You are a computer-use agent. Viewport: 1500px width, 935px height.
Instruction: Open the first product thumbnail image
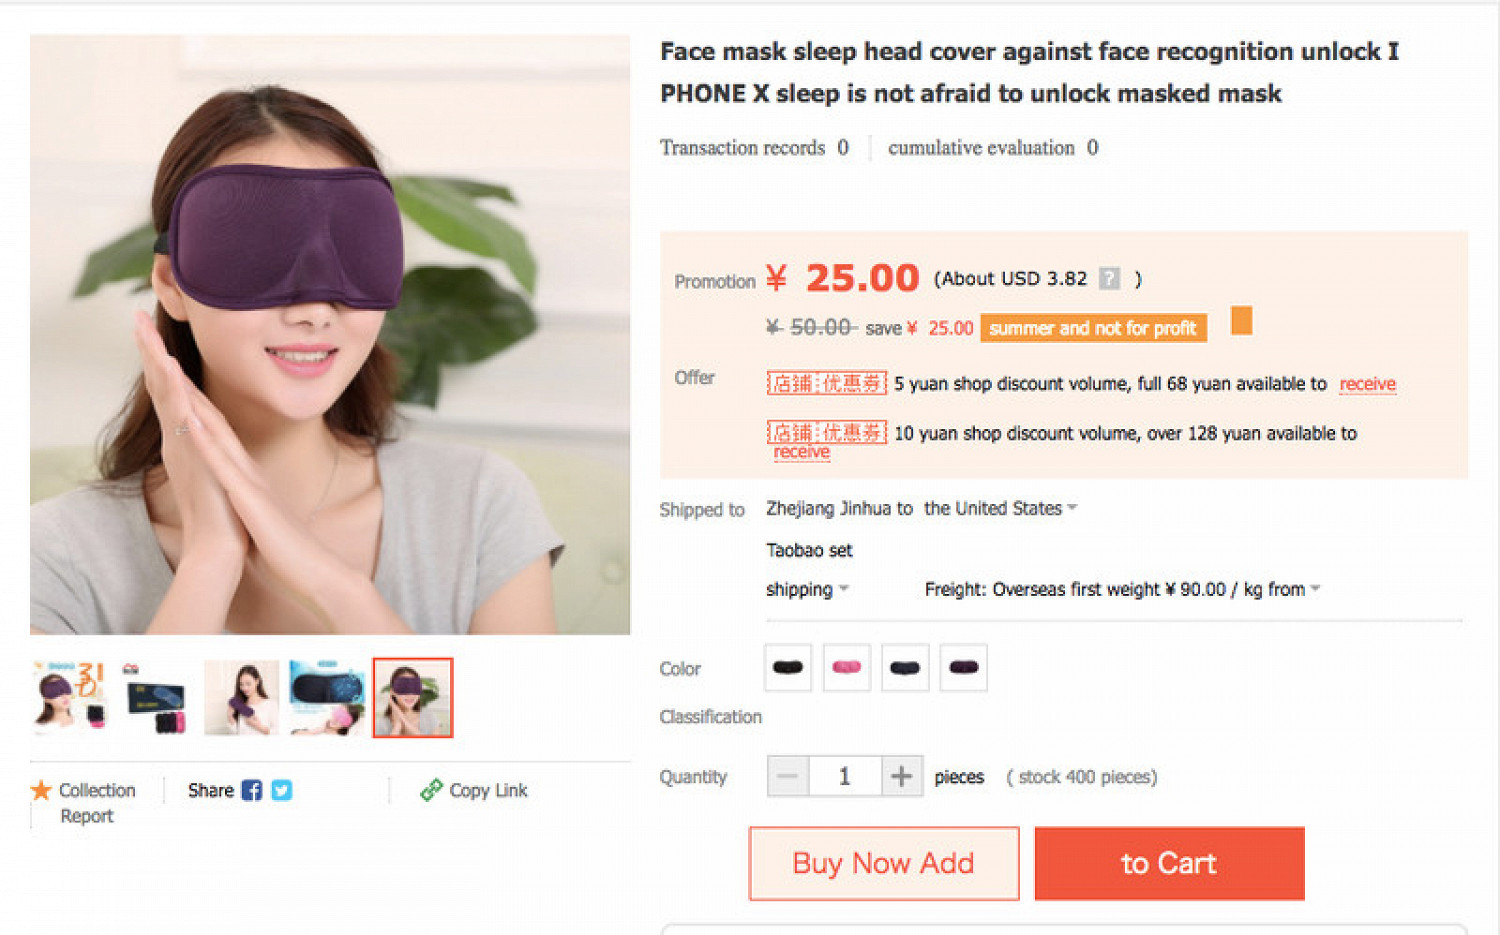tap(68, 698)
